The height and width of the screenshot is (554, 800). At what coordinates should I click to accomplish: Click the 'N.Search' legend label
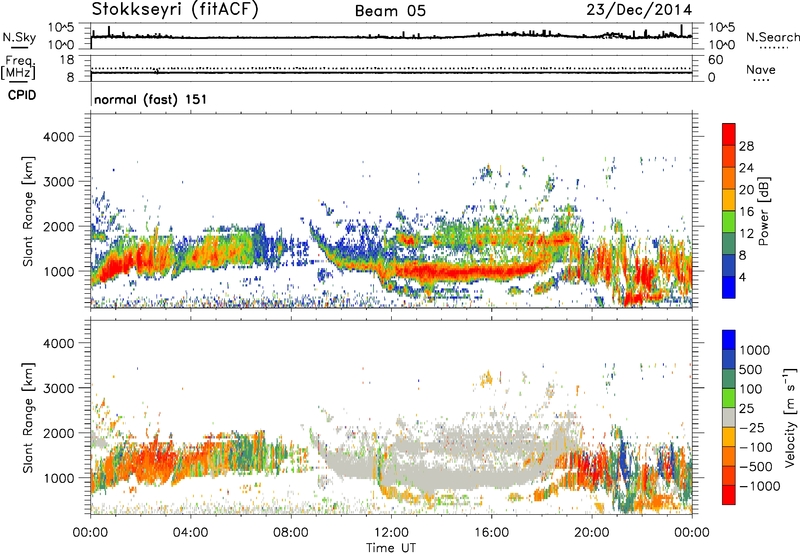tap(772, 37)
